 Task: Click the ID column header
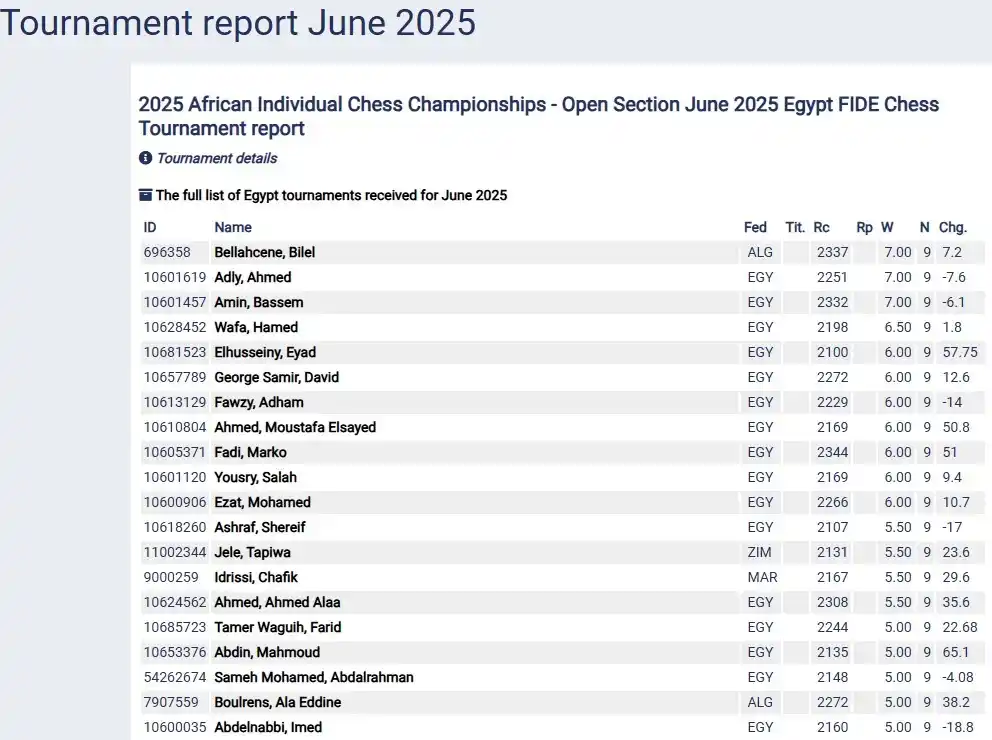(150, 228)
